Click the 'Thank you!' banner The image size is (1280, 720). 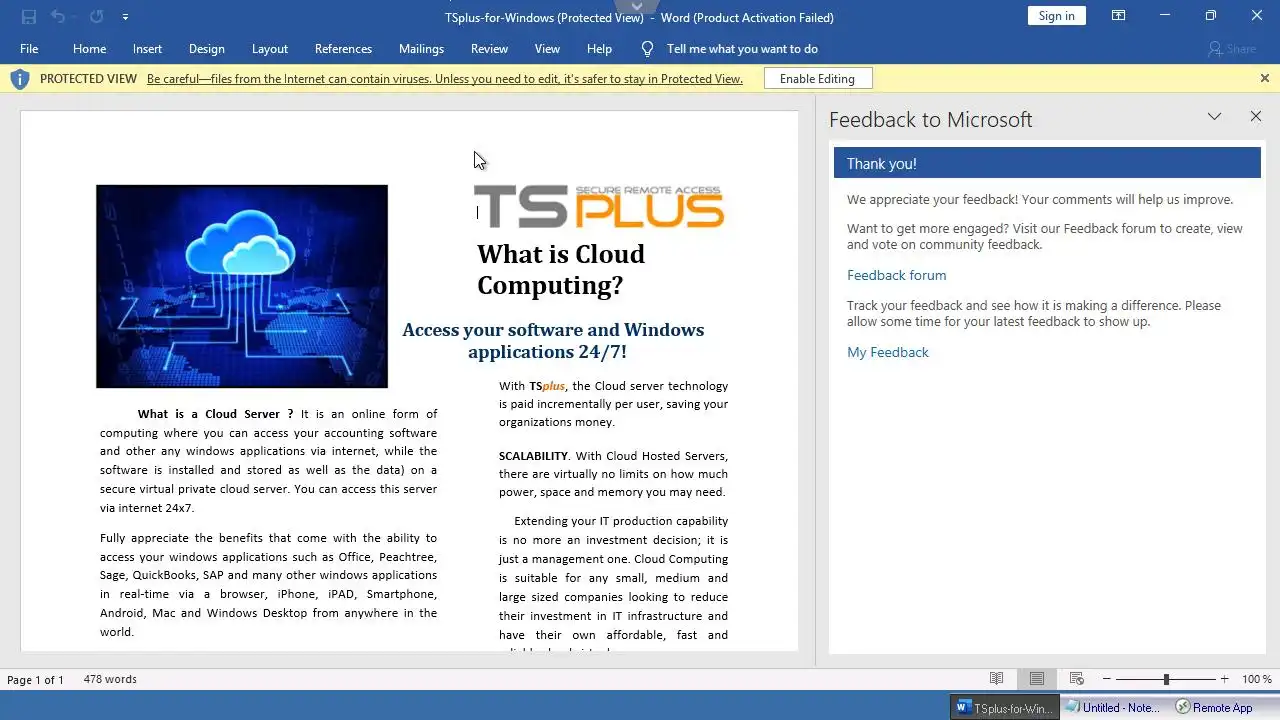[1047, 163]
